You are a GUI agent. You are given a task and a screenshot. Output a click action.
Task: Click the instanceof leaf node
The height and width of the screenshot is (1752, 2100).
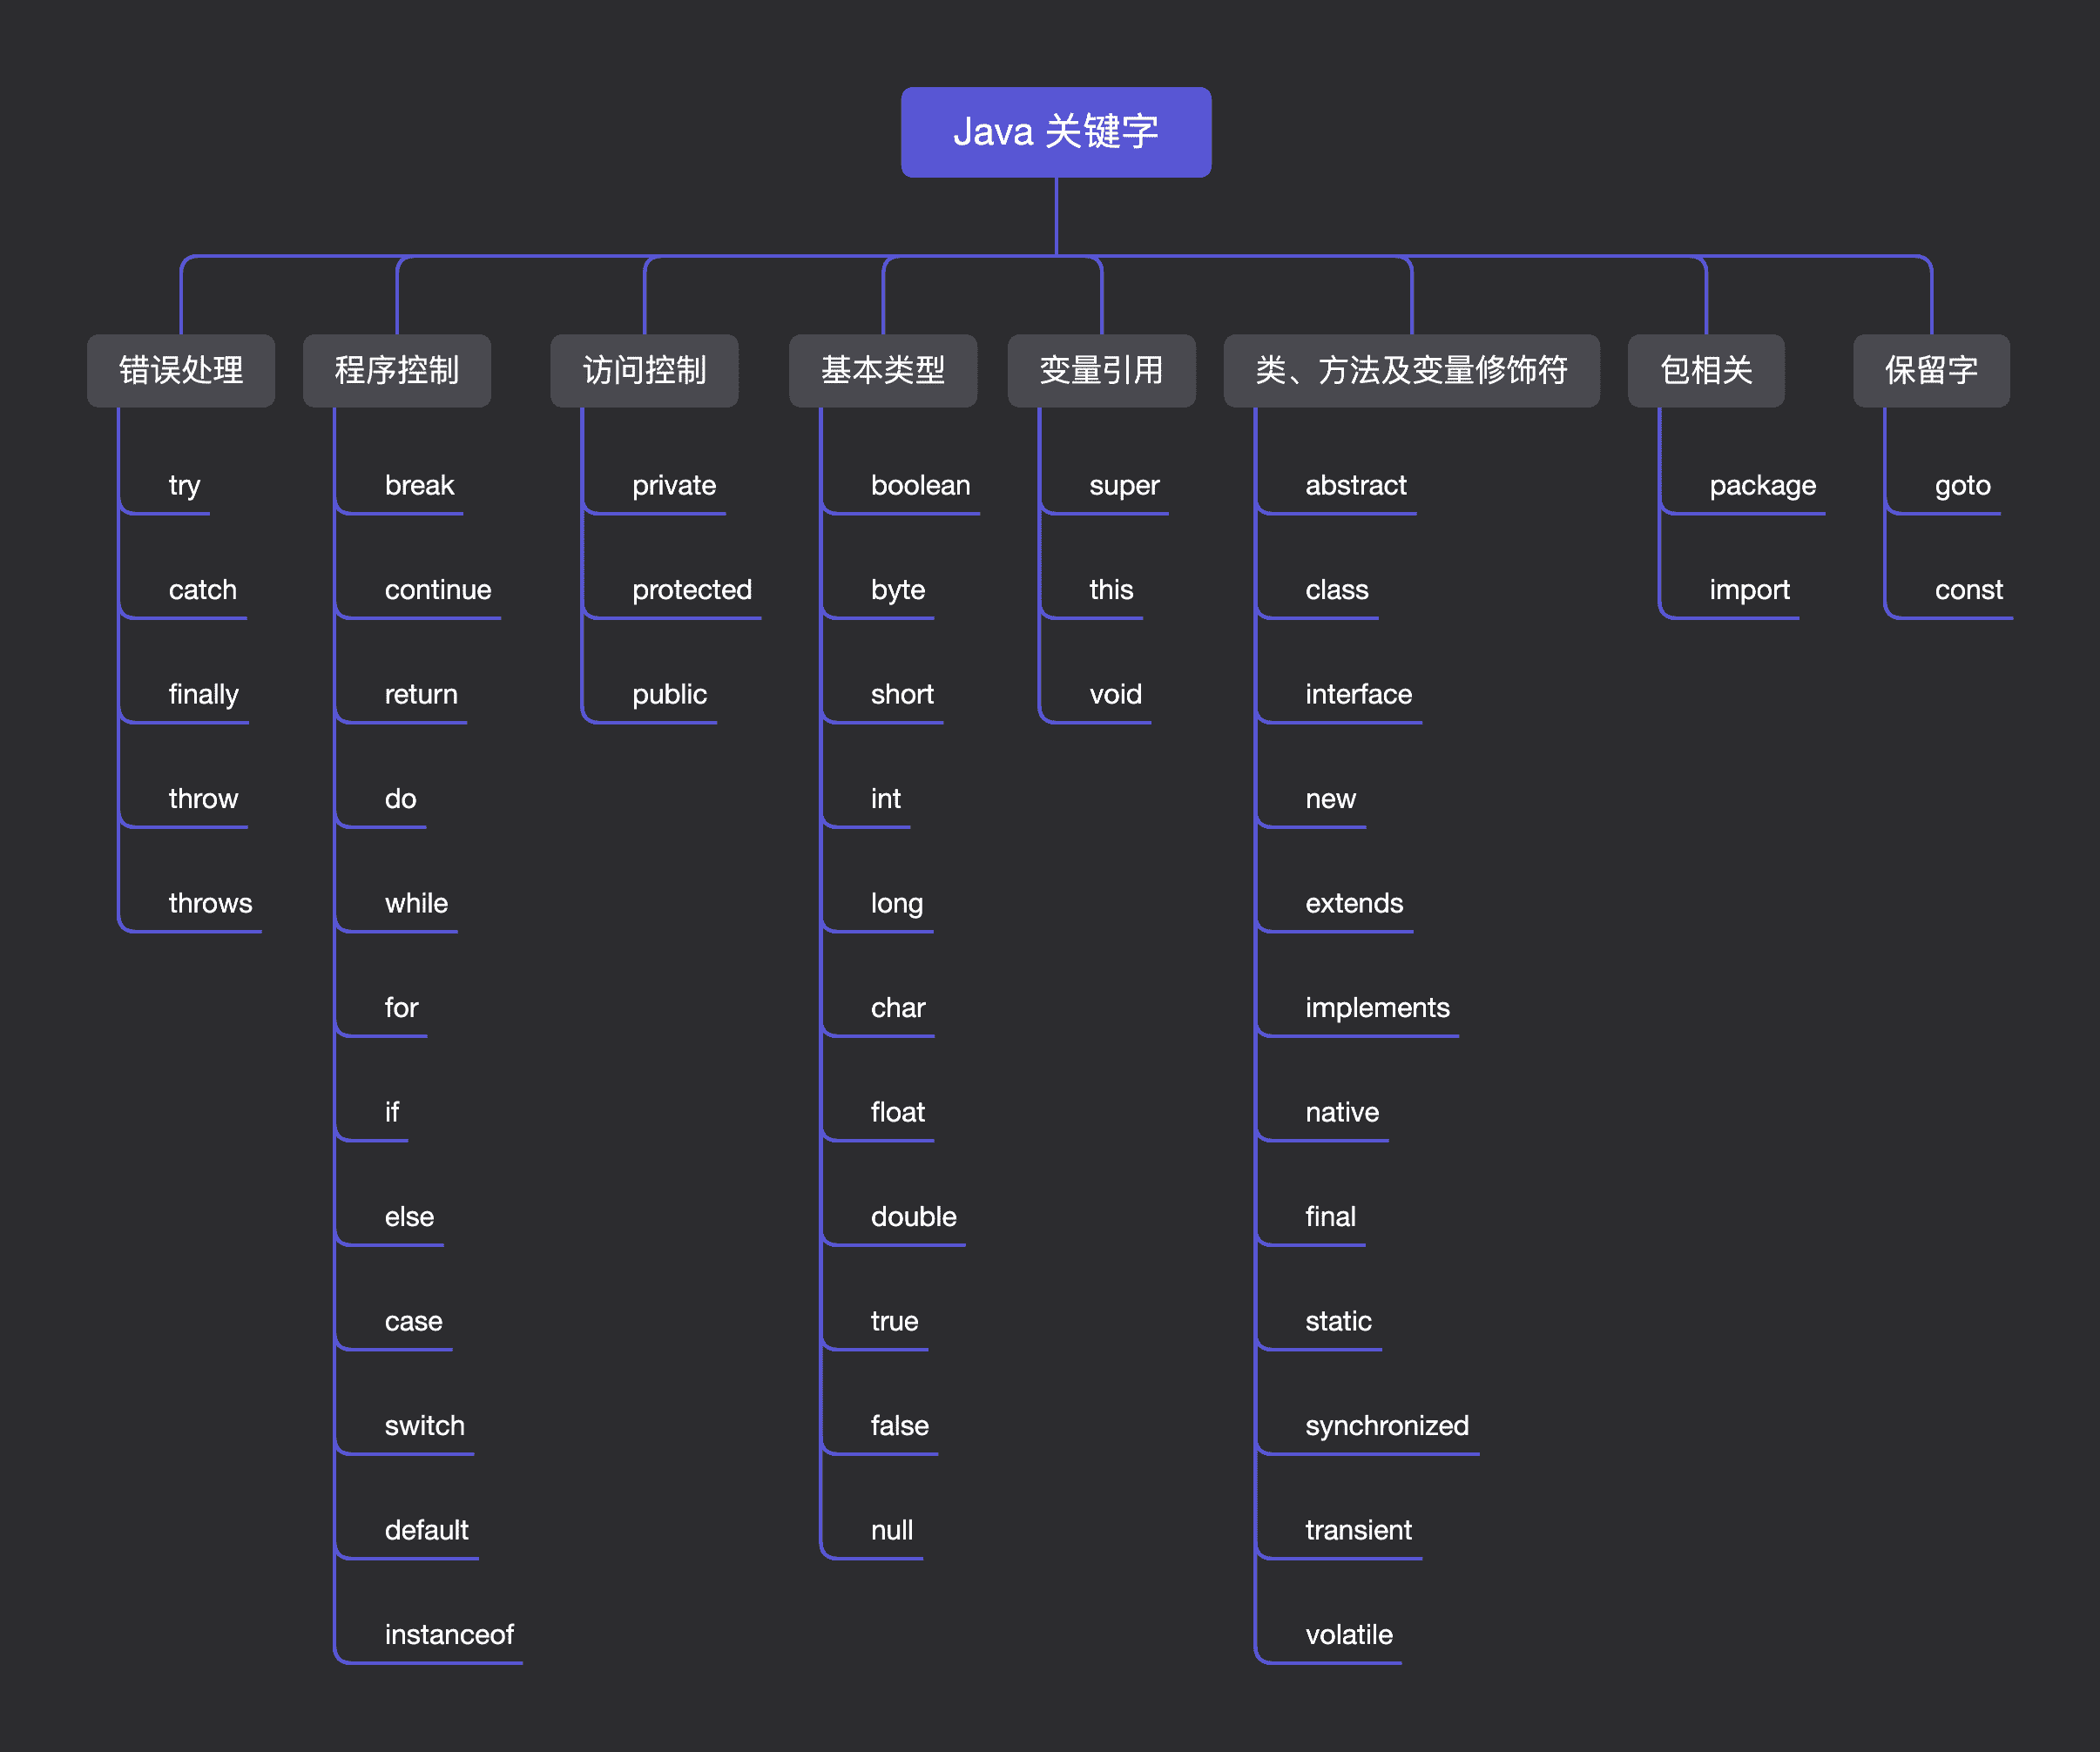(x=448, y=1634)
